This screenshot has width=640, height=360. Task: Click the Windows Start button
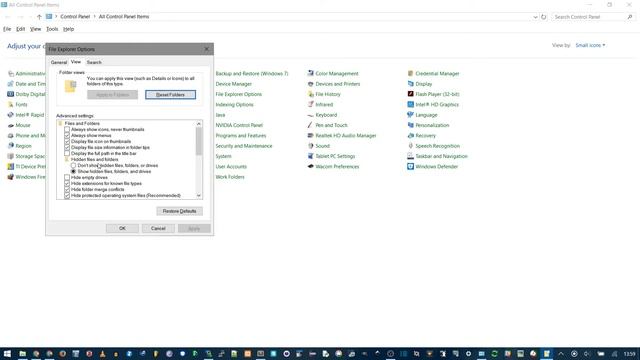(x=7, y=353)
